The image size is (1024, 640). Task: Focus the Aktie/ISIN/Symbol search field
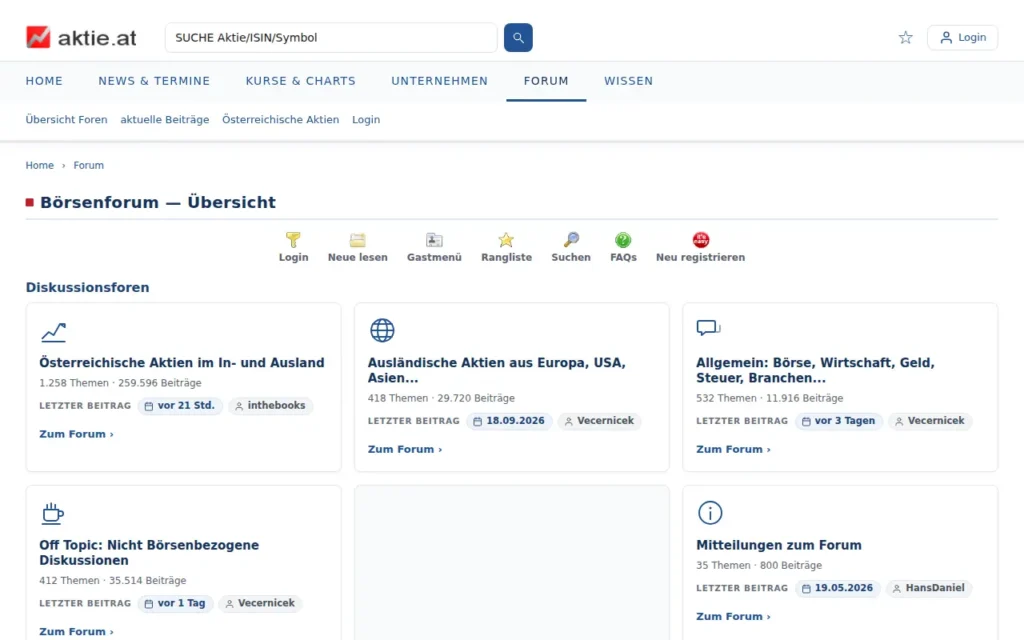(331, 37)
